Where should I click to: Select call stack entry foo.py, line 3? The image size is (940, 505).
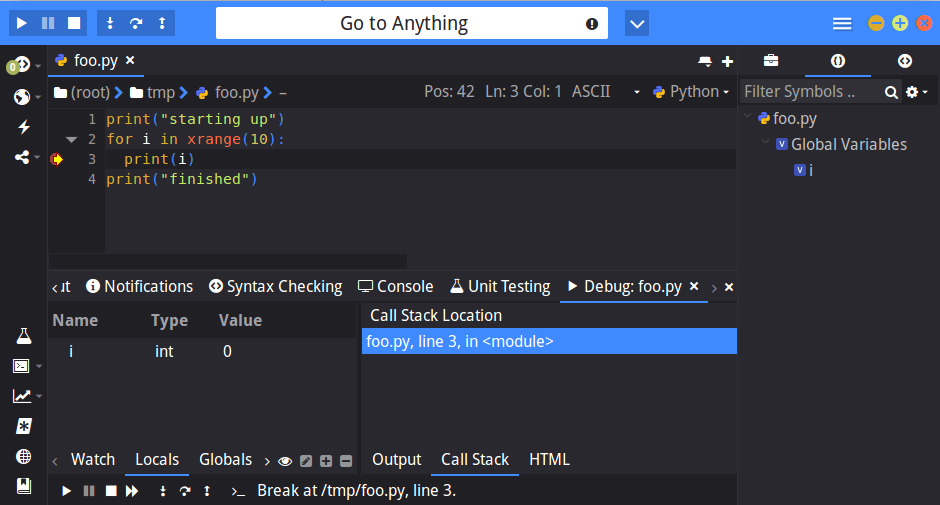[549, 341]
